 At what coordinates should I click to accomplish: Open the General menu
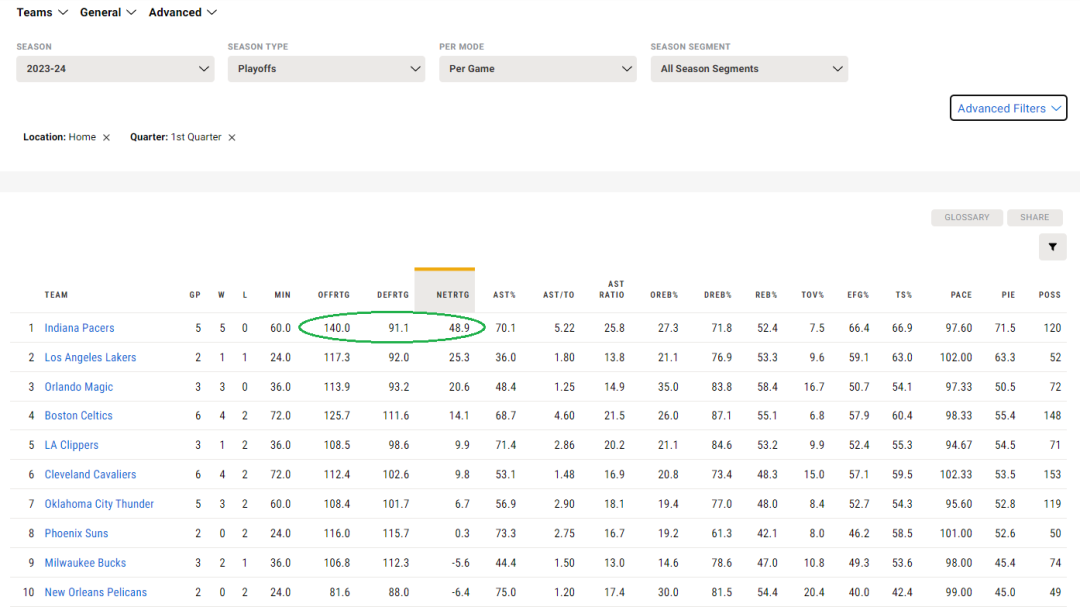(108, 12)
